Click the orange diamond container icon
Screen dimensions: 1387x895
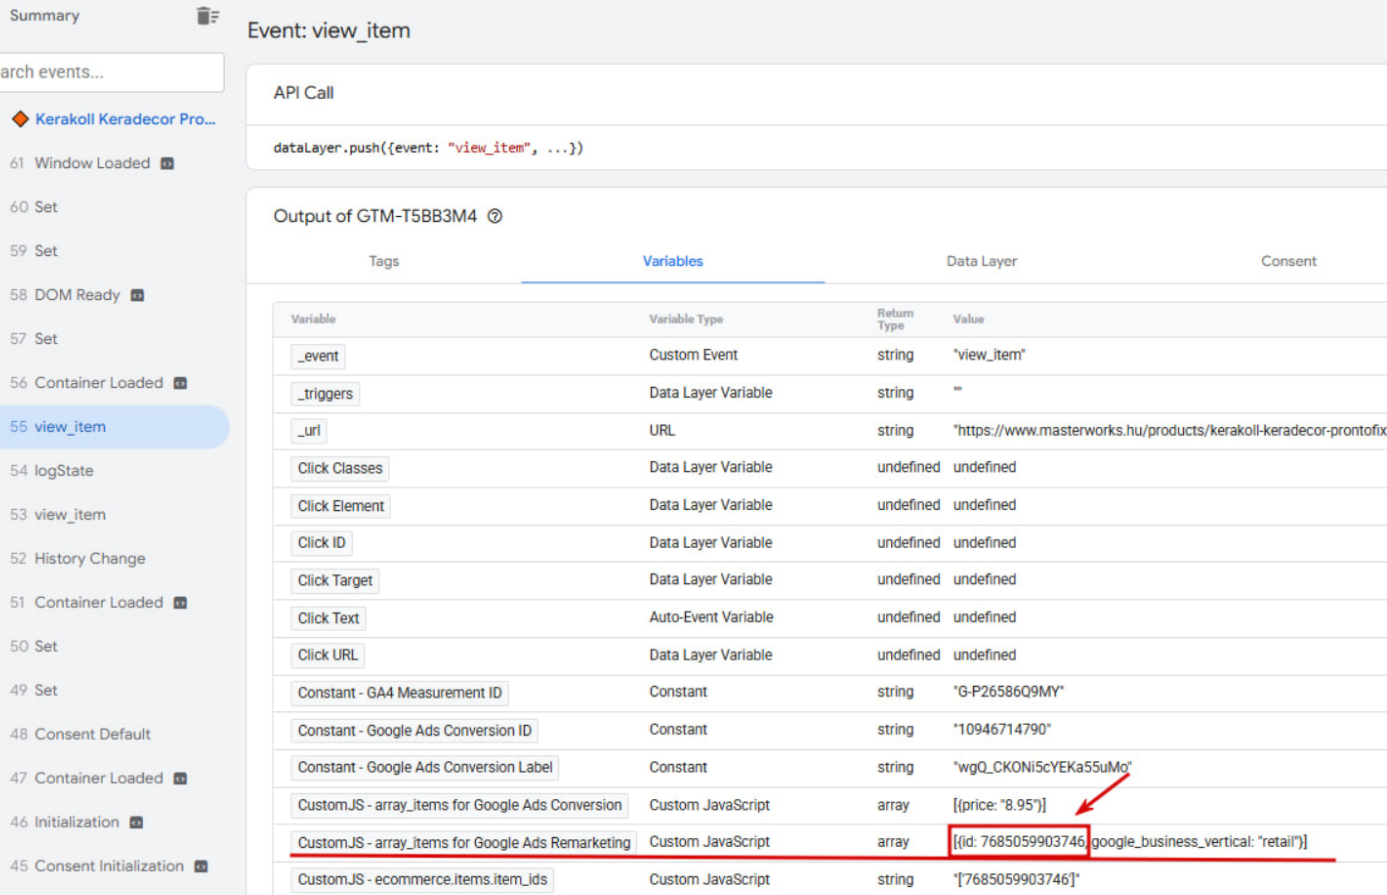point(19,119)
